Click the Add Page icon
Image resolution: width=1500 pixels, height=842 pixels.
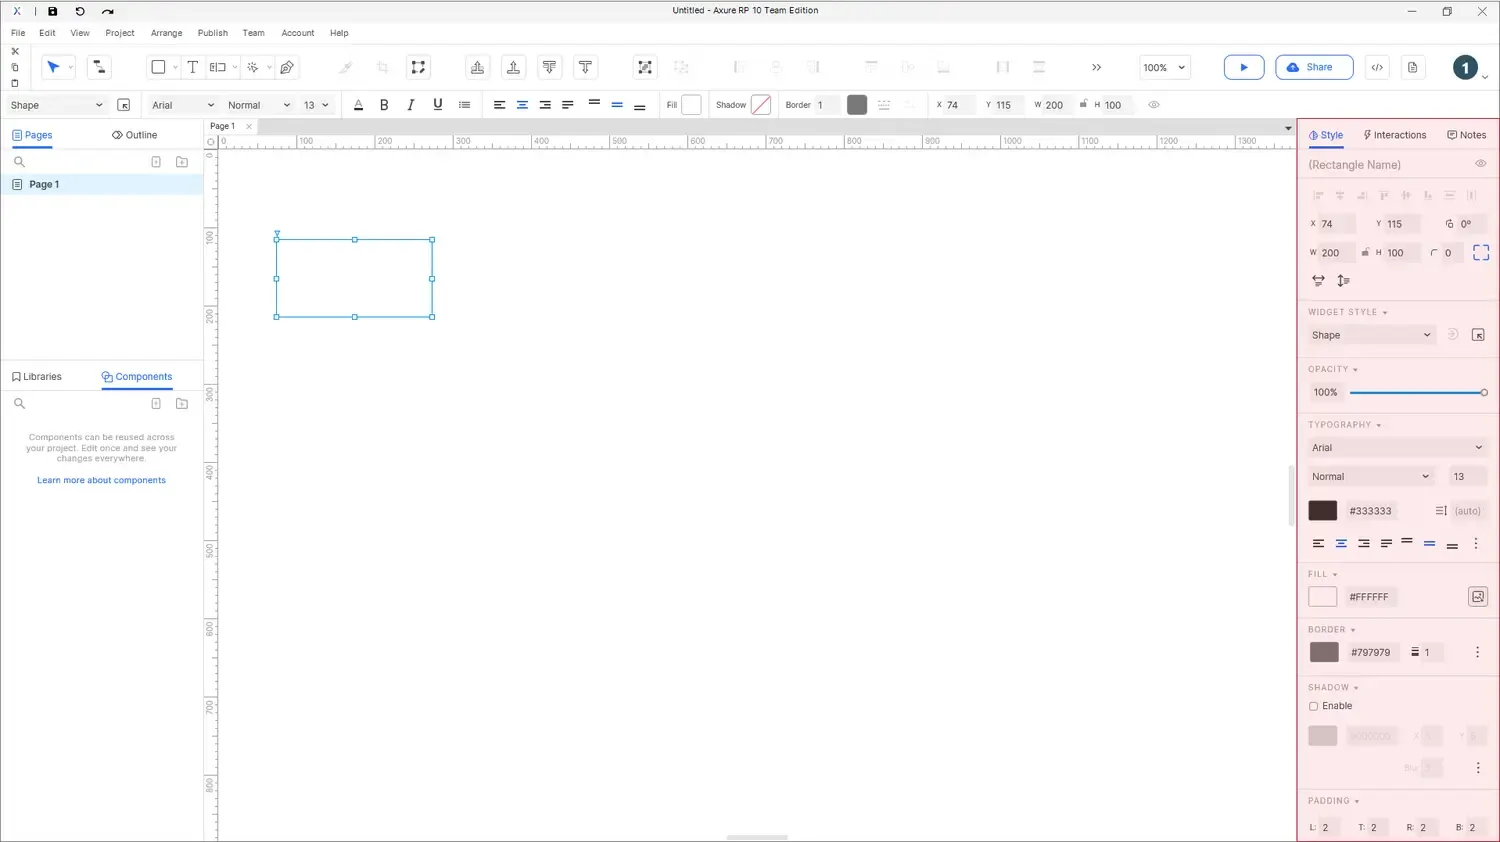point(156,162)
